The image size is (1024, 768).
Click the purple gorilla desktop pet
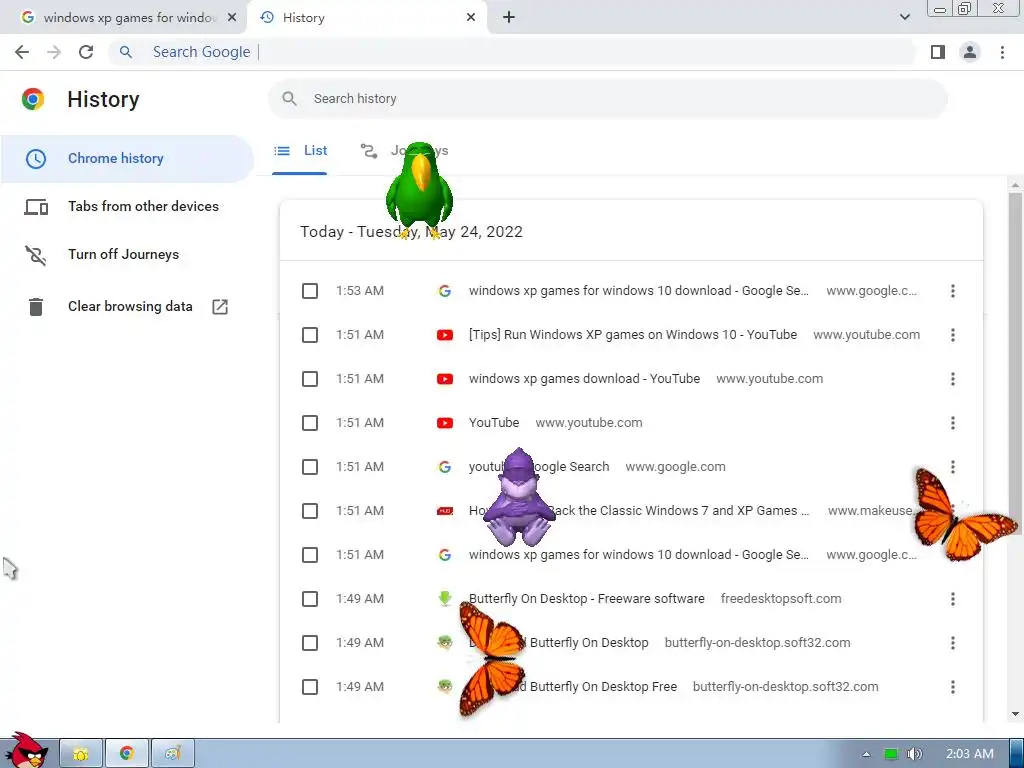click(x=519, y=498)
